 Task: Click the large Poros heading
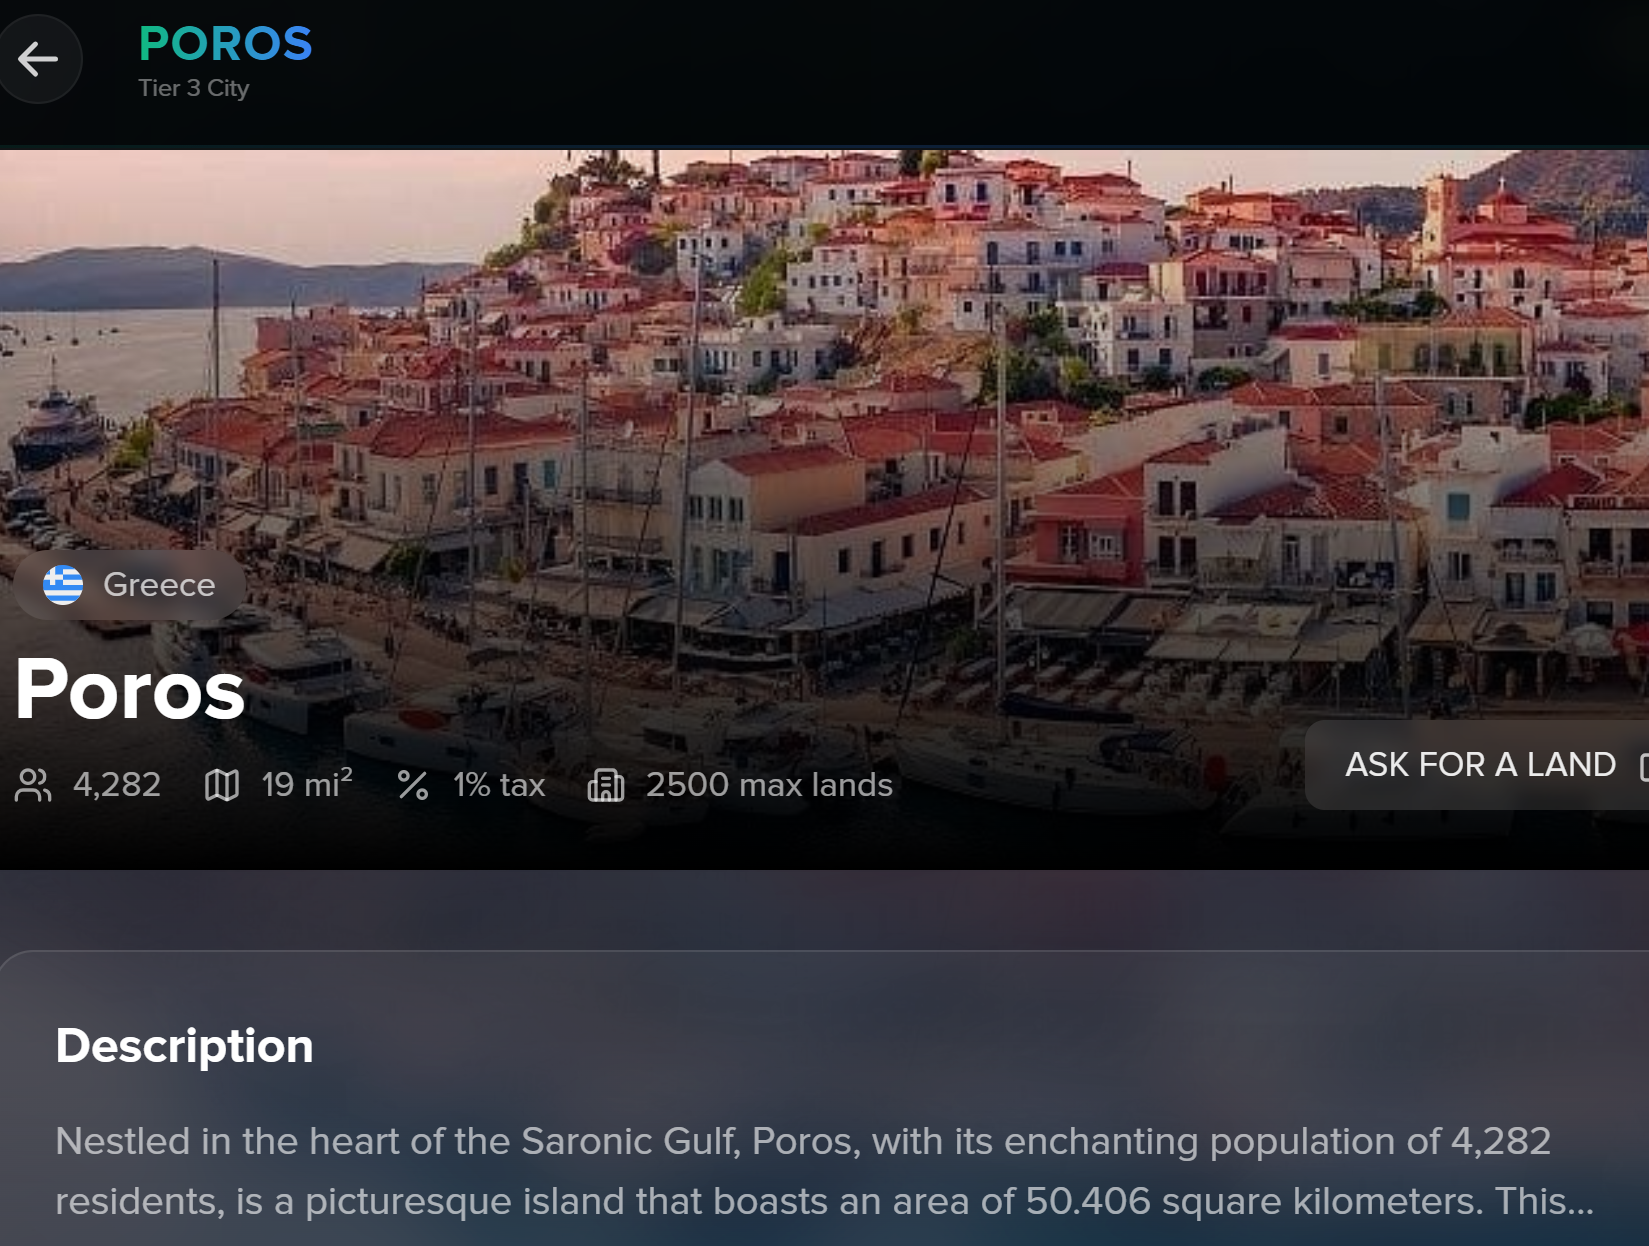[130, 690]
